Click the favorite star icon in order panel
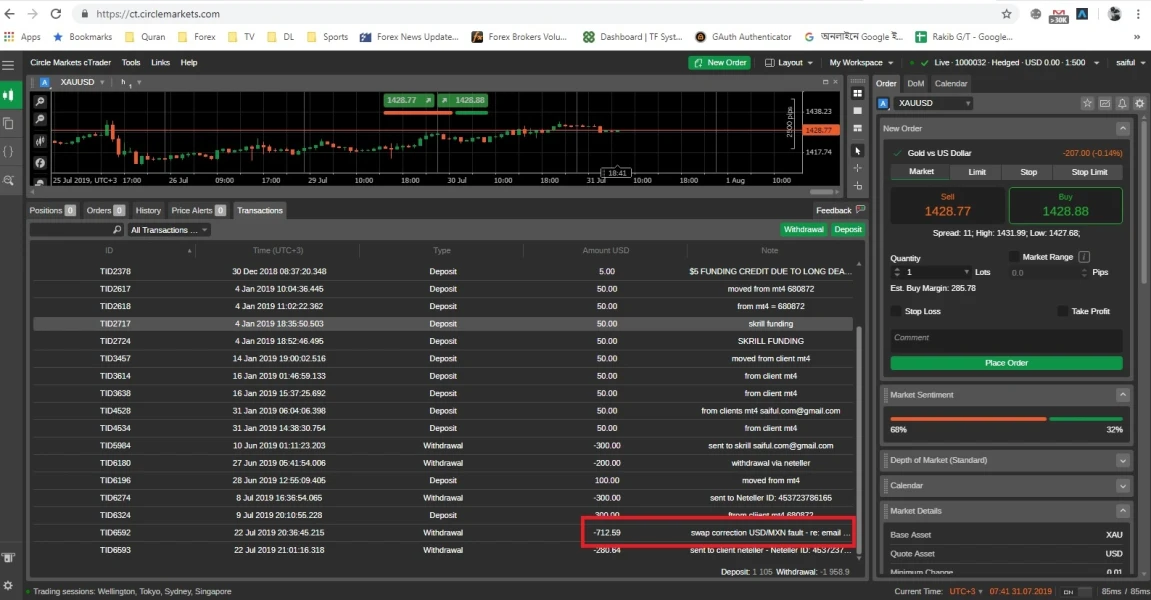The height and width of the screenshot is (600, 1151). click(1087, 103)
